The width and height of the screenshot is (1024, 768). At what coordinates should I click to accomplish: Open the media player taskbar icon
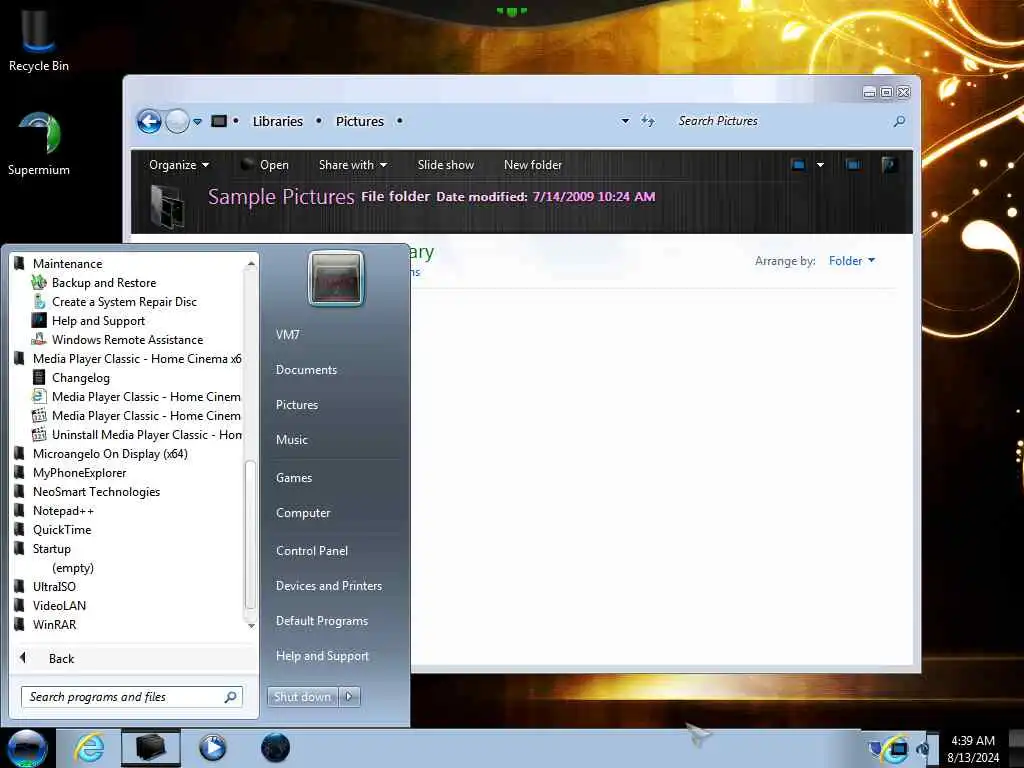(x=212, y=748)
